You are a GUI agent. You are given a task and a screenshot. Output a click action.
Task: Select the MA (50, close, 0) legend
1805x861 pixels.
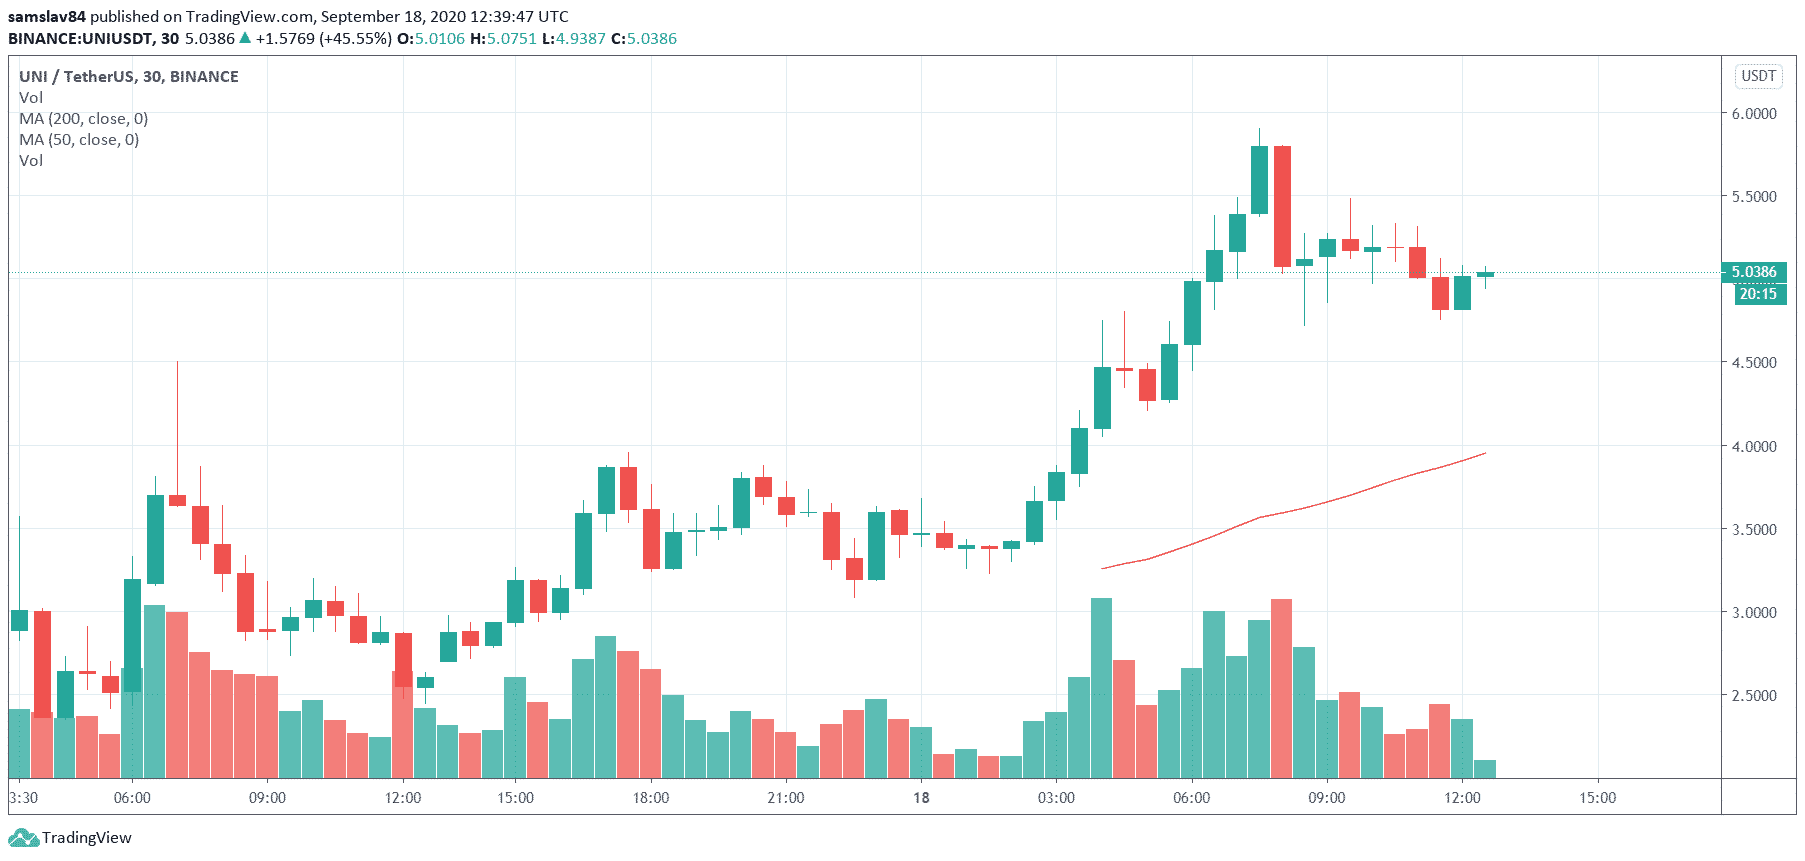point(79,140)
